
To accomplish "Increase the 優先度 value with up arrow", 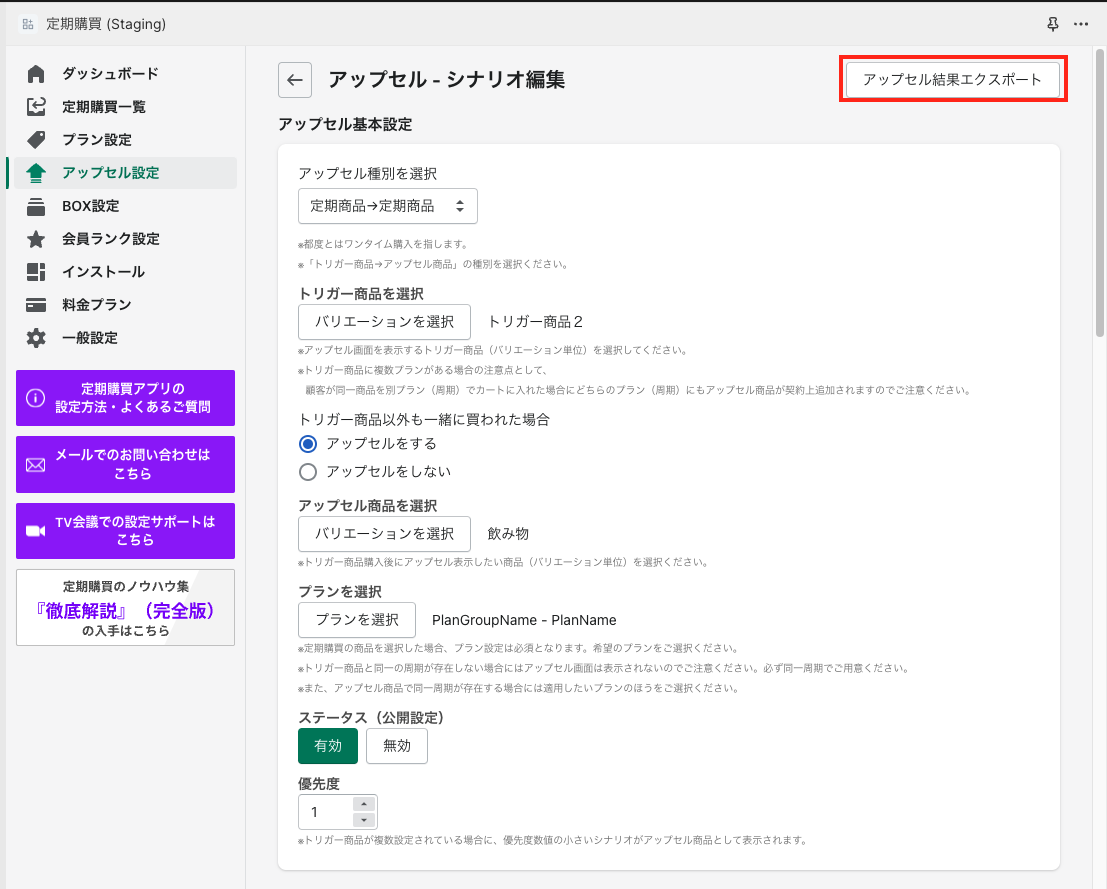I will (x=364, y=804).
